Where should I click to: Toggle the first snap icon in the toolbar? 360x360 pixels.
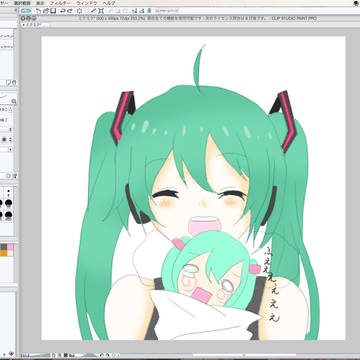pyautogui.click(x=134, y=11)
